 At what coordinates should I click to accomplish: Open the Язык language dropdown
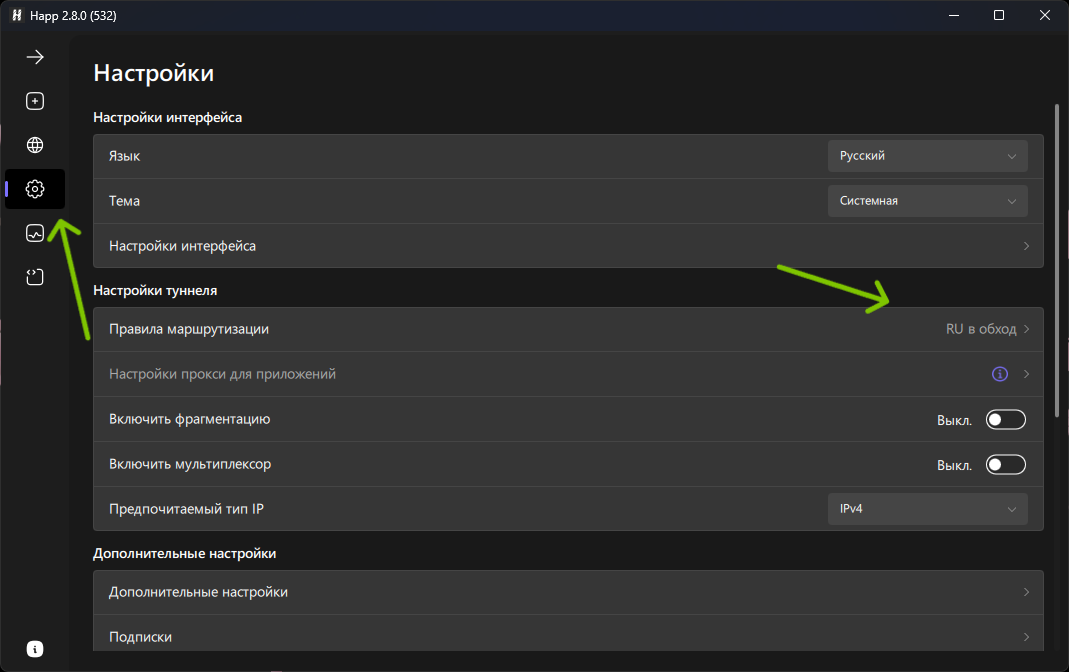coord(927,156)
